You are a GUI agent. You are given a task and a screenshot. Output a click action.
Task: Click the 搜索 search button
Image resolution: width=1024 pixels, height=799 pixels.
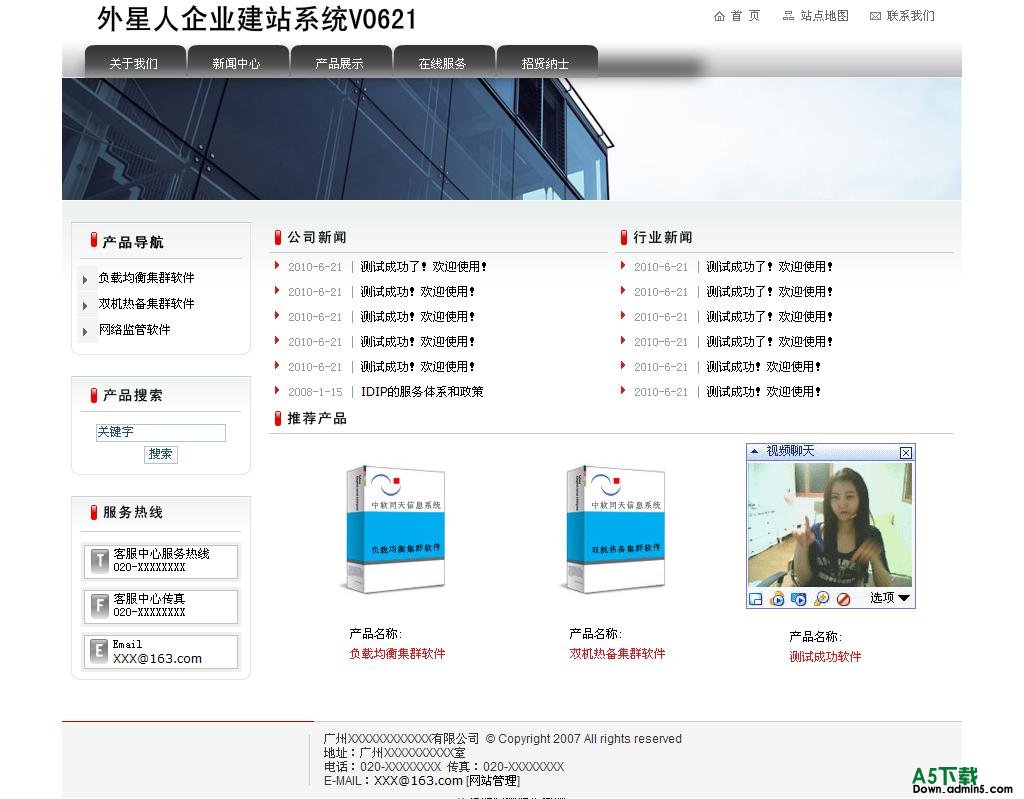(x=161, y=454)
